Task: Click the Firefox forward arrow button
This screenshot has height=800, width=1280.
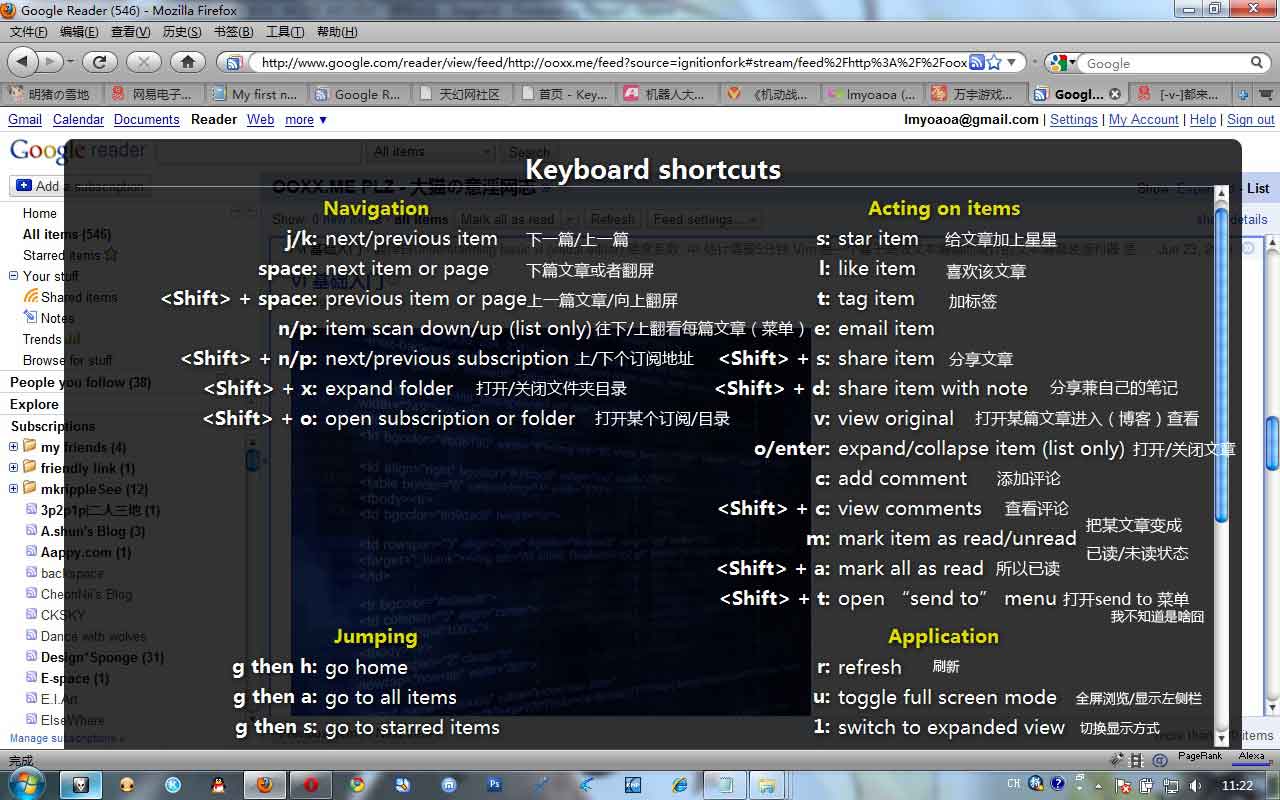Action: tap(50, 61)
